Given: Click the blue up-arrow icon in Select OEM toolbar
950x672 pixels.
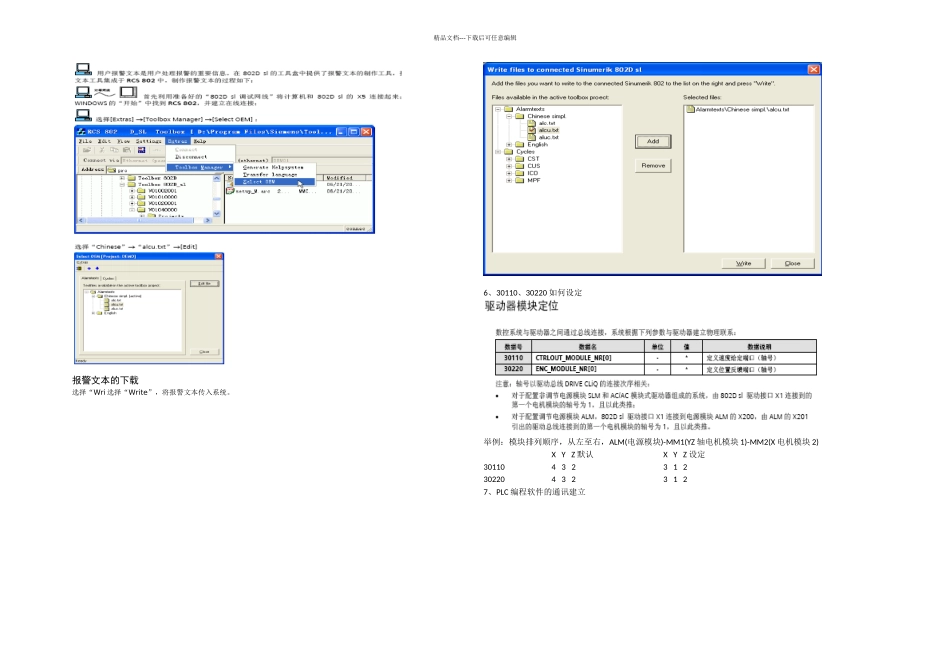Looking at the screenshot, I should tap(97, 268).
